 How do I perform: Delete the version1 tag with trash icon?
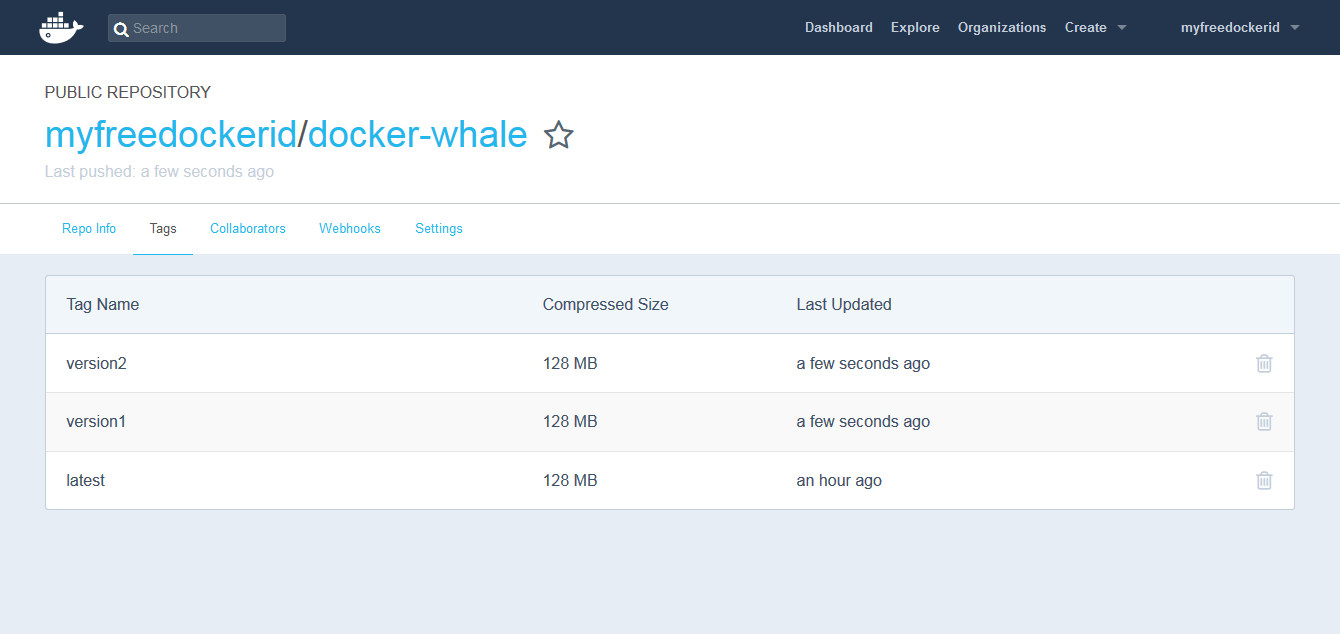[x=1264, y=421]
